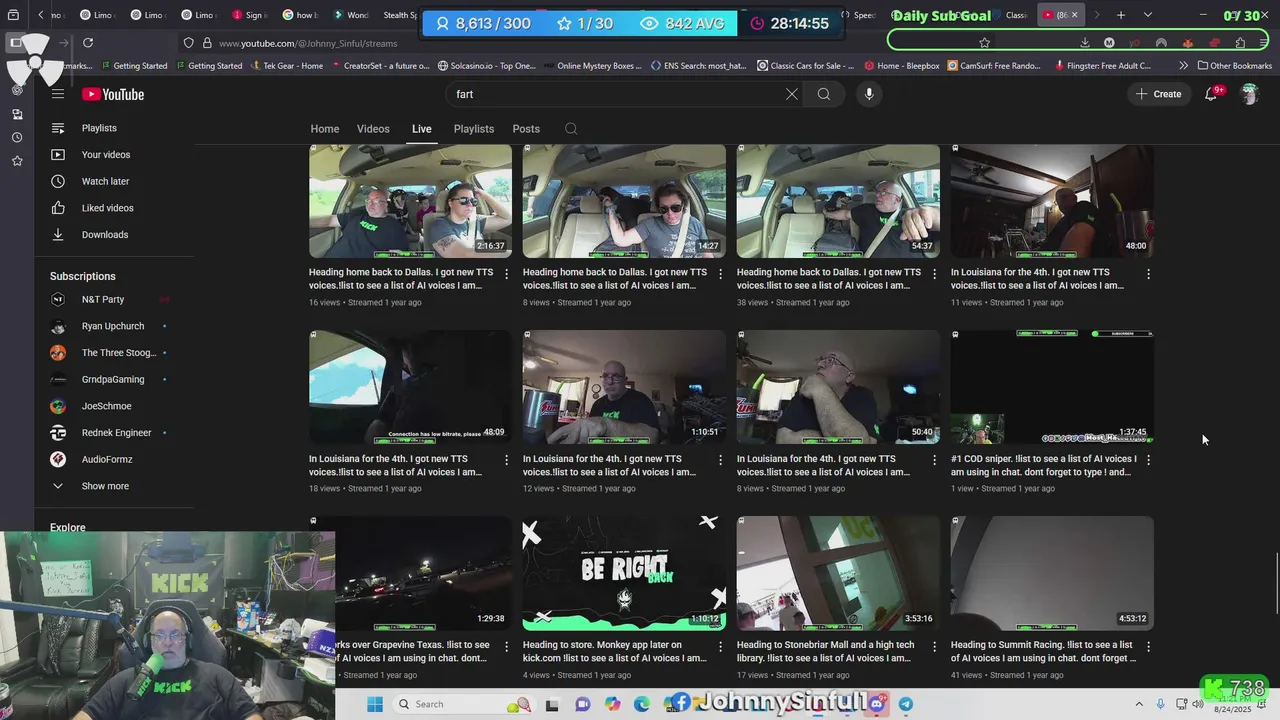This screenshot has height=720, width=1280.
Task: Open options menu for Monkey app video
Action: tap(720, 647)
